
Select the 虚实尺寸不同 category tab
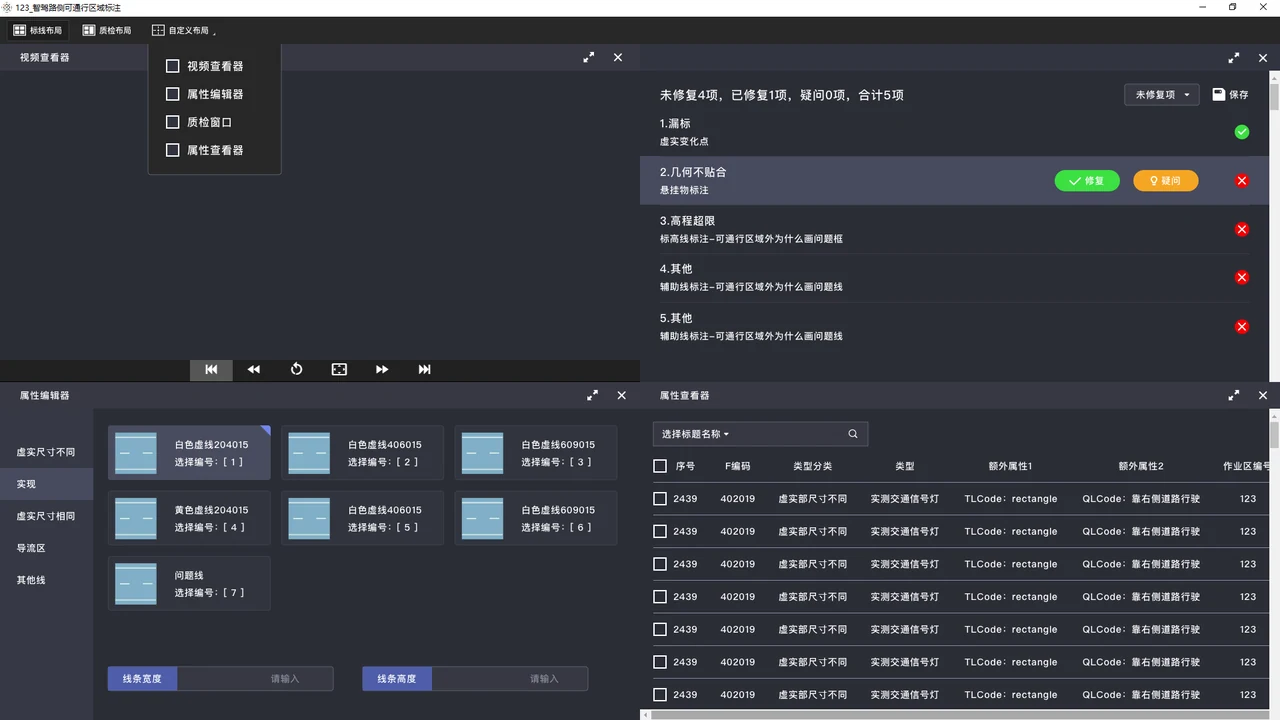click(x=46, y=452)
